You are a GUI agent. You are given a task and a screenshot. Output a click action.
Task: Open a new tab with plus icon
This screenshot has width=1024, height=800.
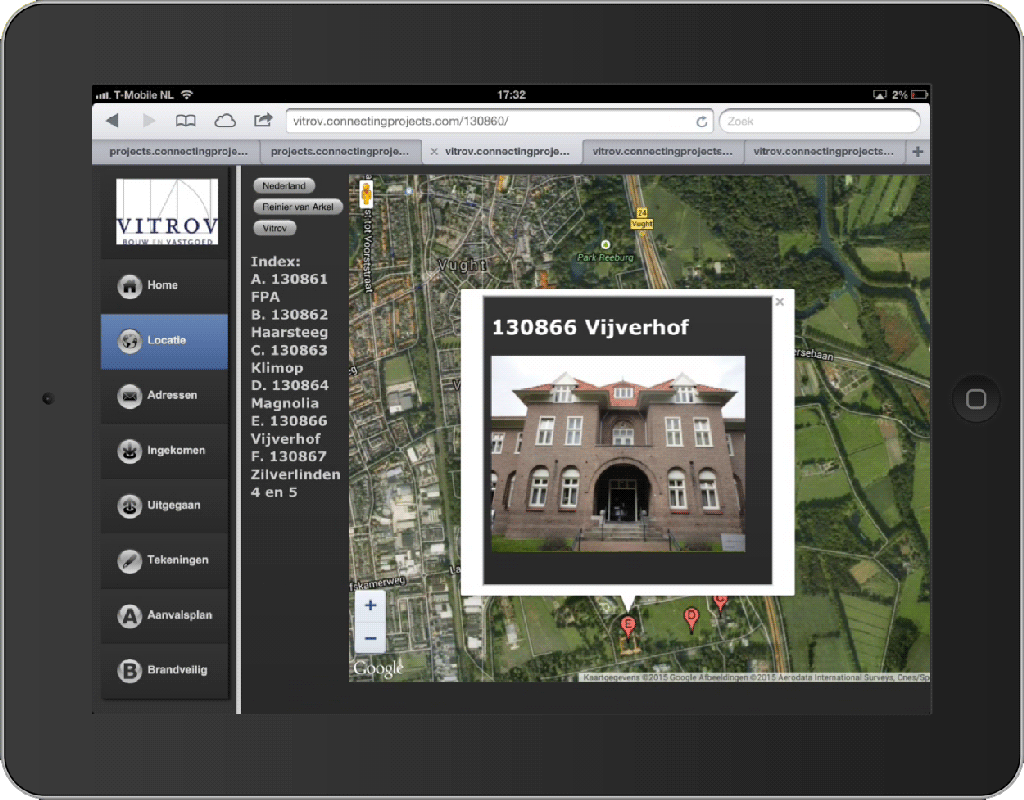(918, 152)
